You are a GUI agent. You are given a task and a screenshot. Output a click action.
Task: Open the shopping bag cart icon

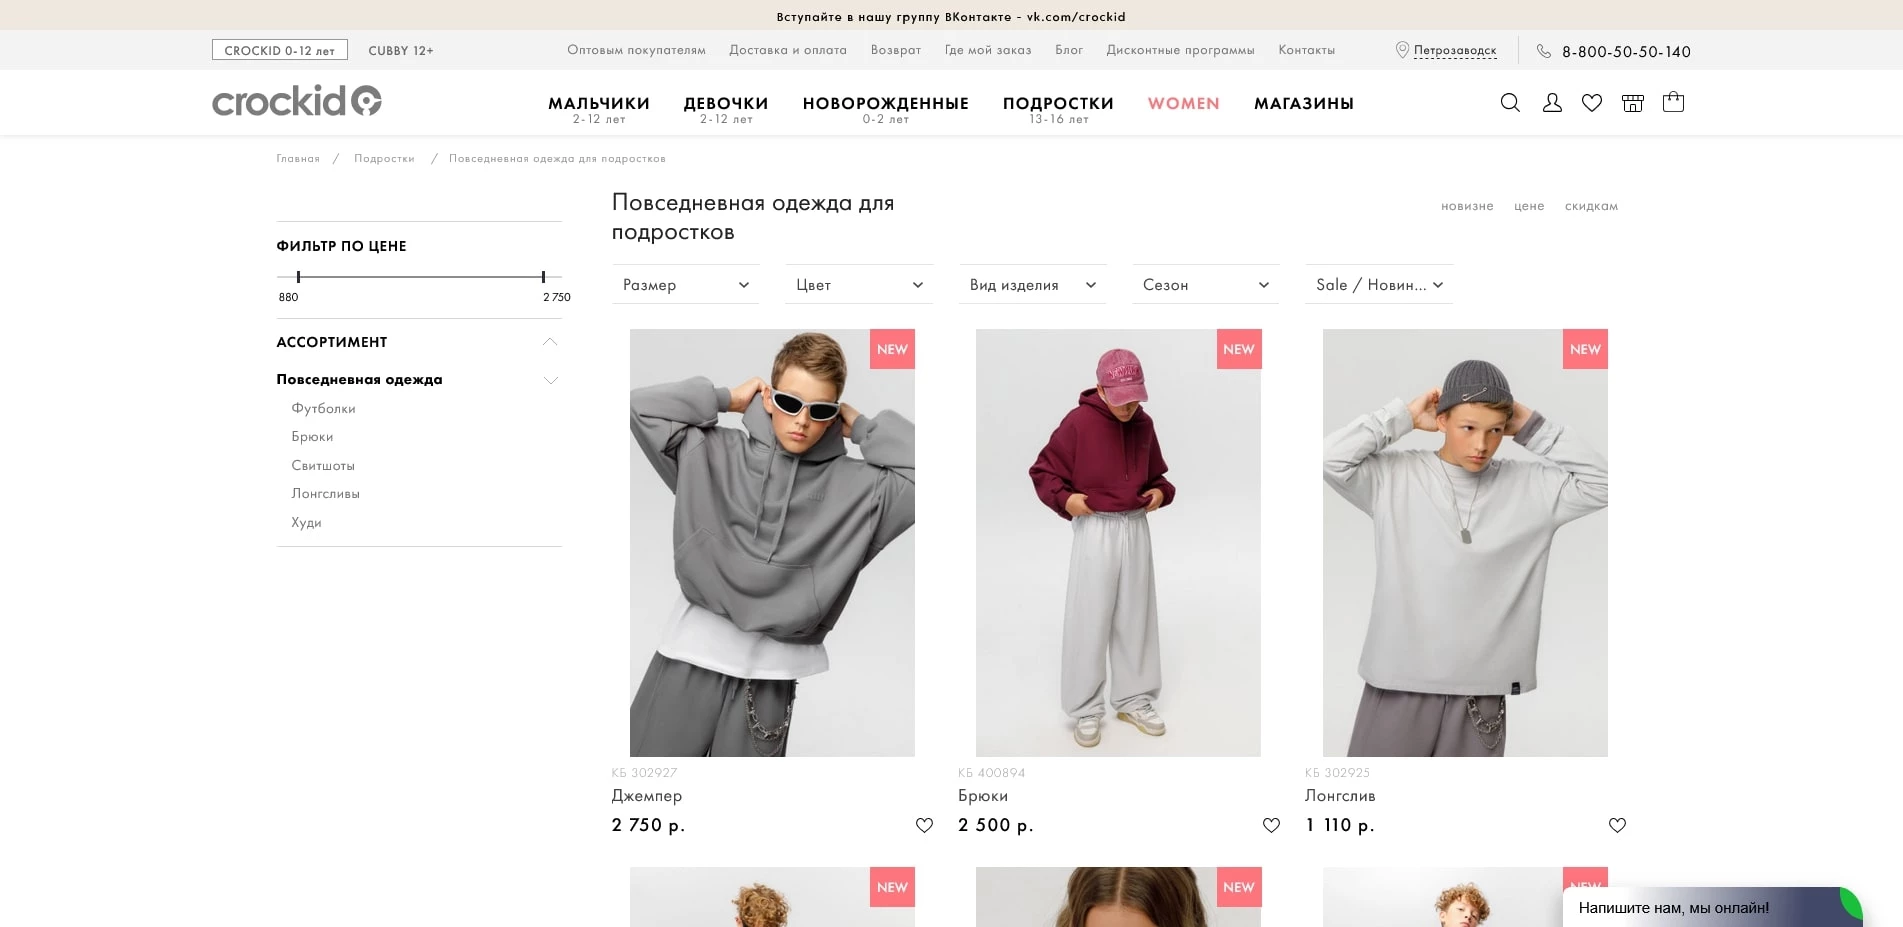coord(1673,102)
